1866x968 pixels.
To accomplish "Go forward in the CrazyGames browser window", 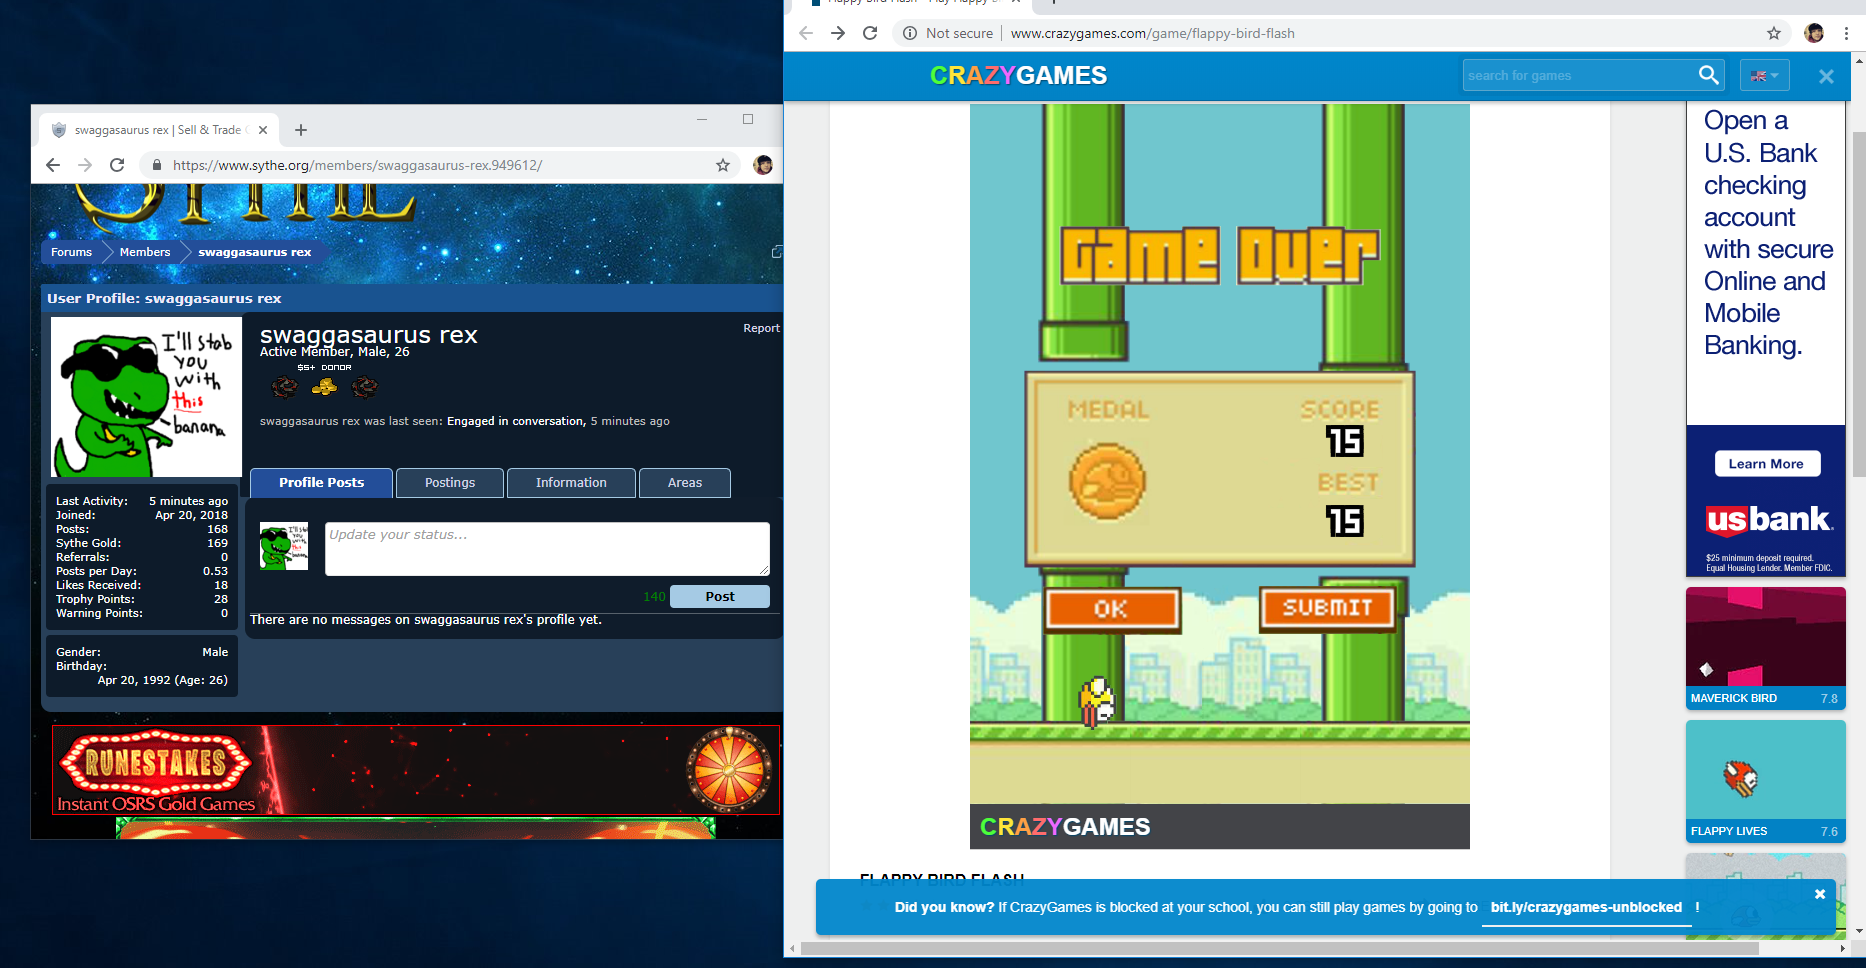I will pos(838,33).
